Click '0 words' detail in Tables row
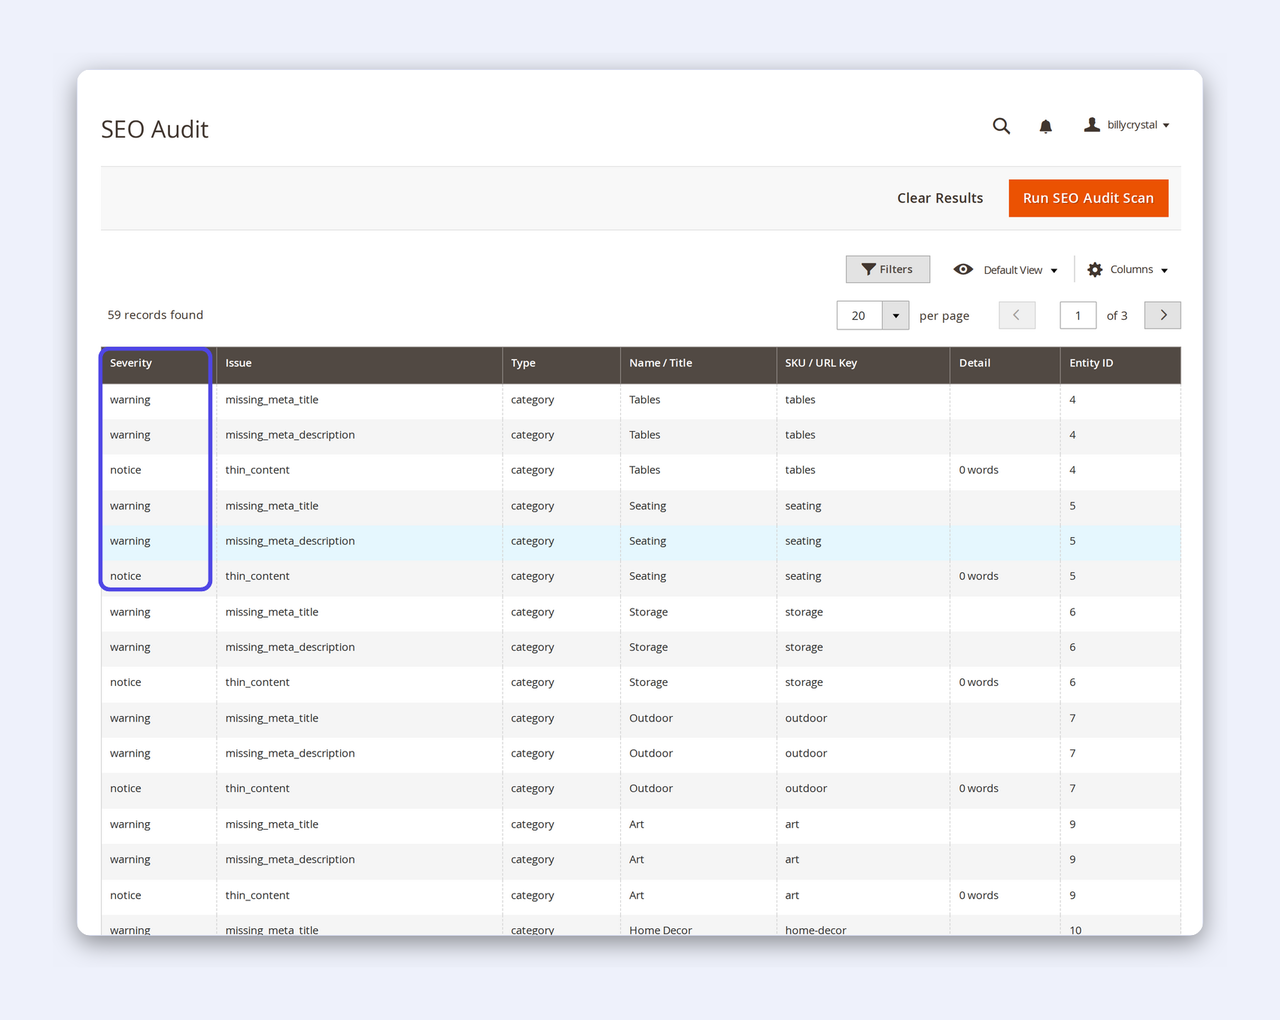The width and height of the screenshot is (1280, 1020). (979, 470)
